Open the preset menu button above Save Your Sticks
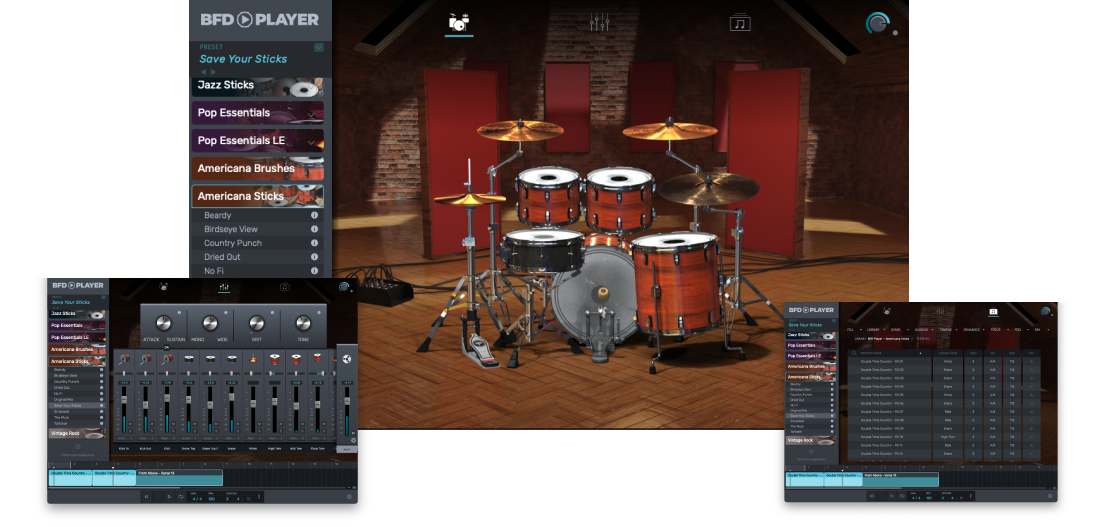1100x527 pixels. click(319, 47)
